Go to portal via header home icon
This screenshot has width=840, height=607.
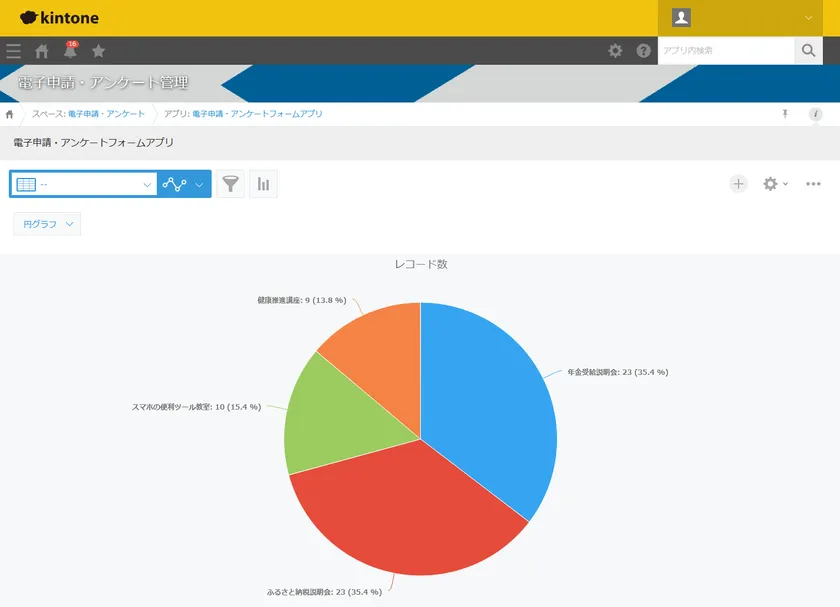pos(42,51)
